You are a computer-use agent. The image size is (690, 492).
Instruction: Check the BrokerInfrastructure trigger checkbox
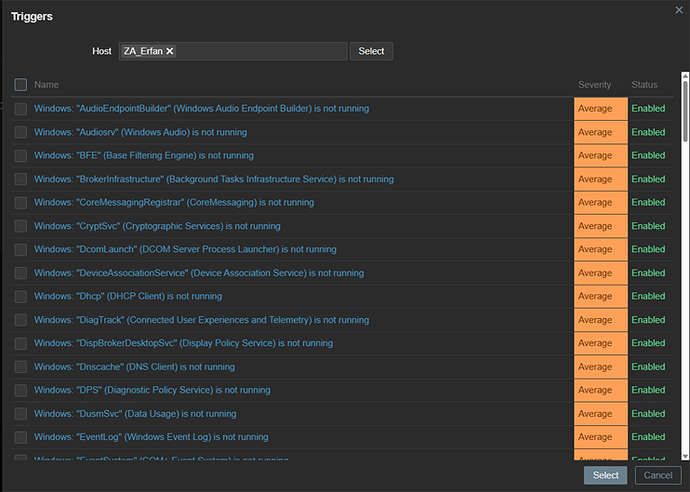pos(21,179)
